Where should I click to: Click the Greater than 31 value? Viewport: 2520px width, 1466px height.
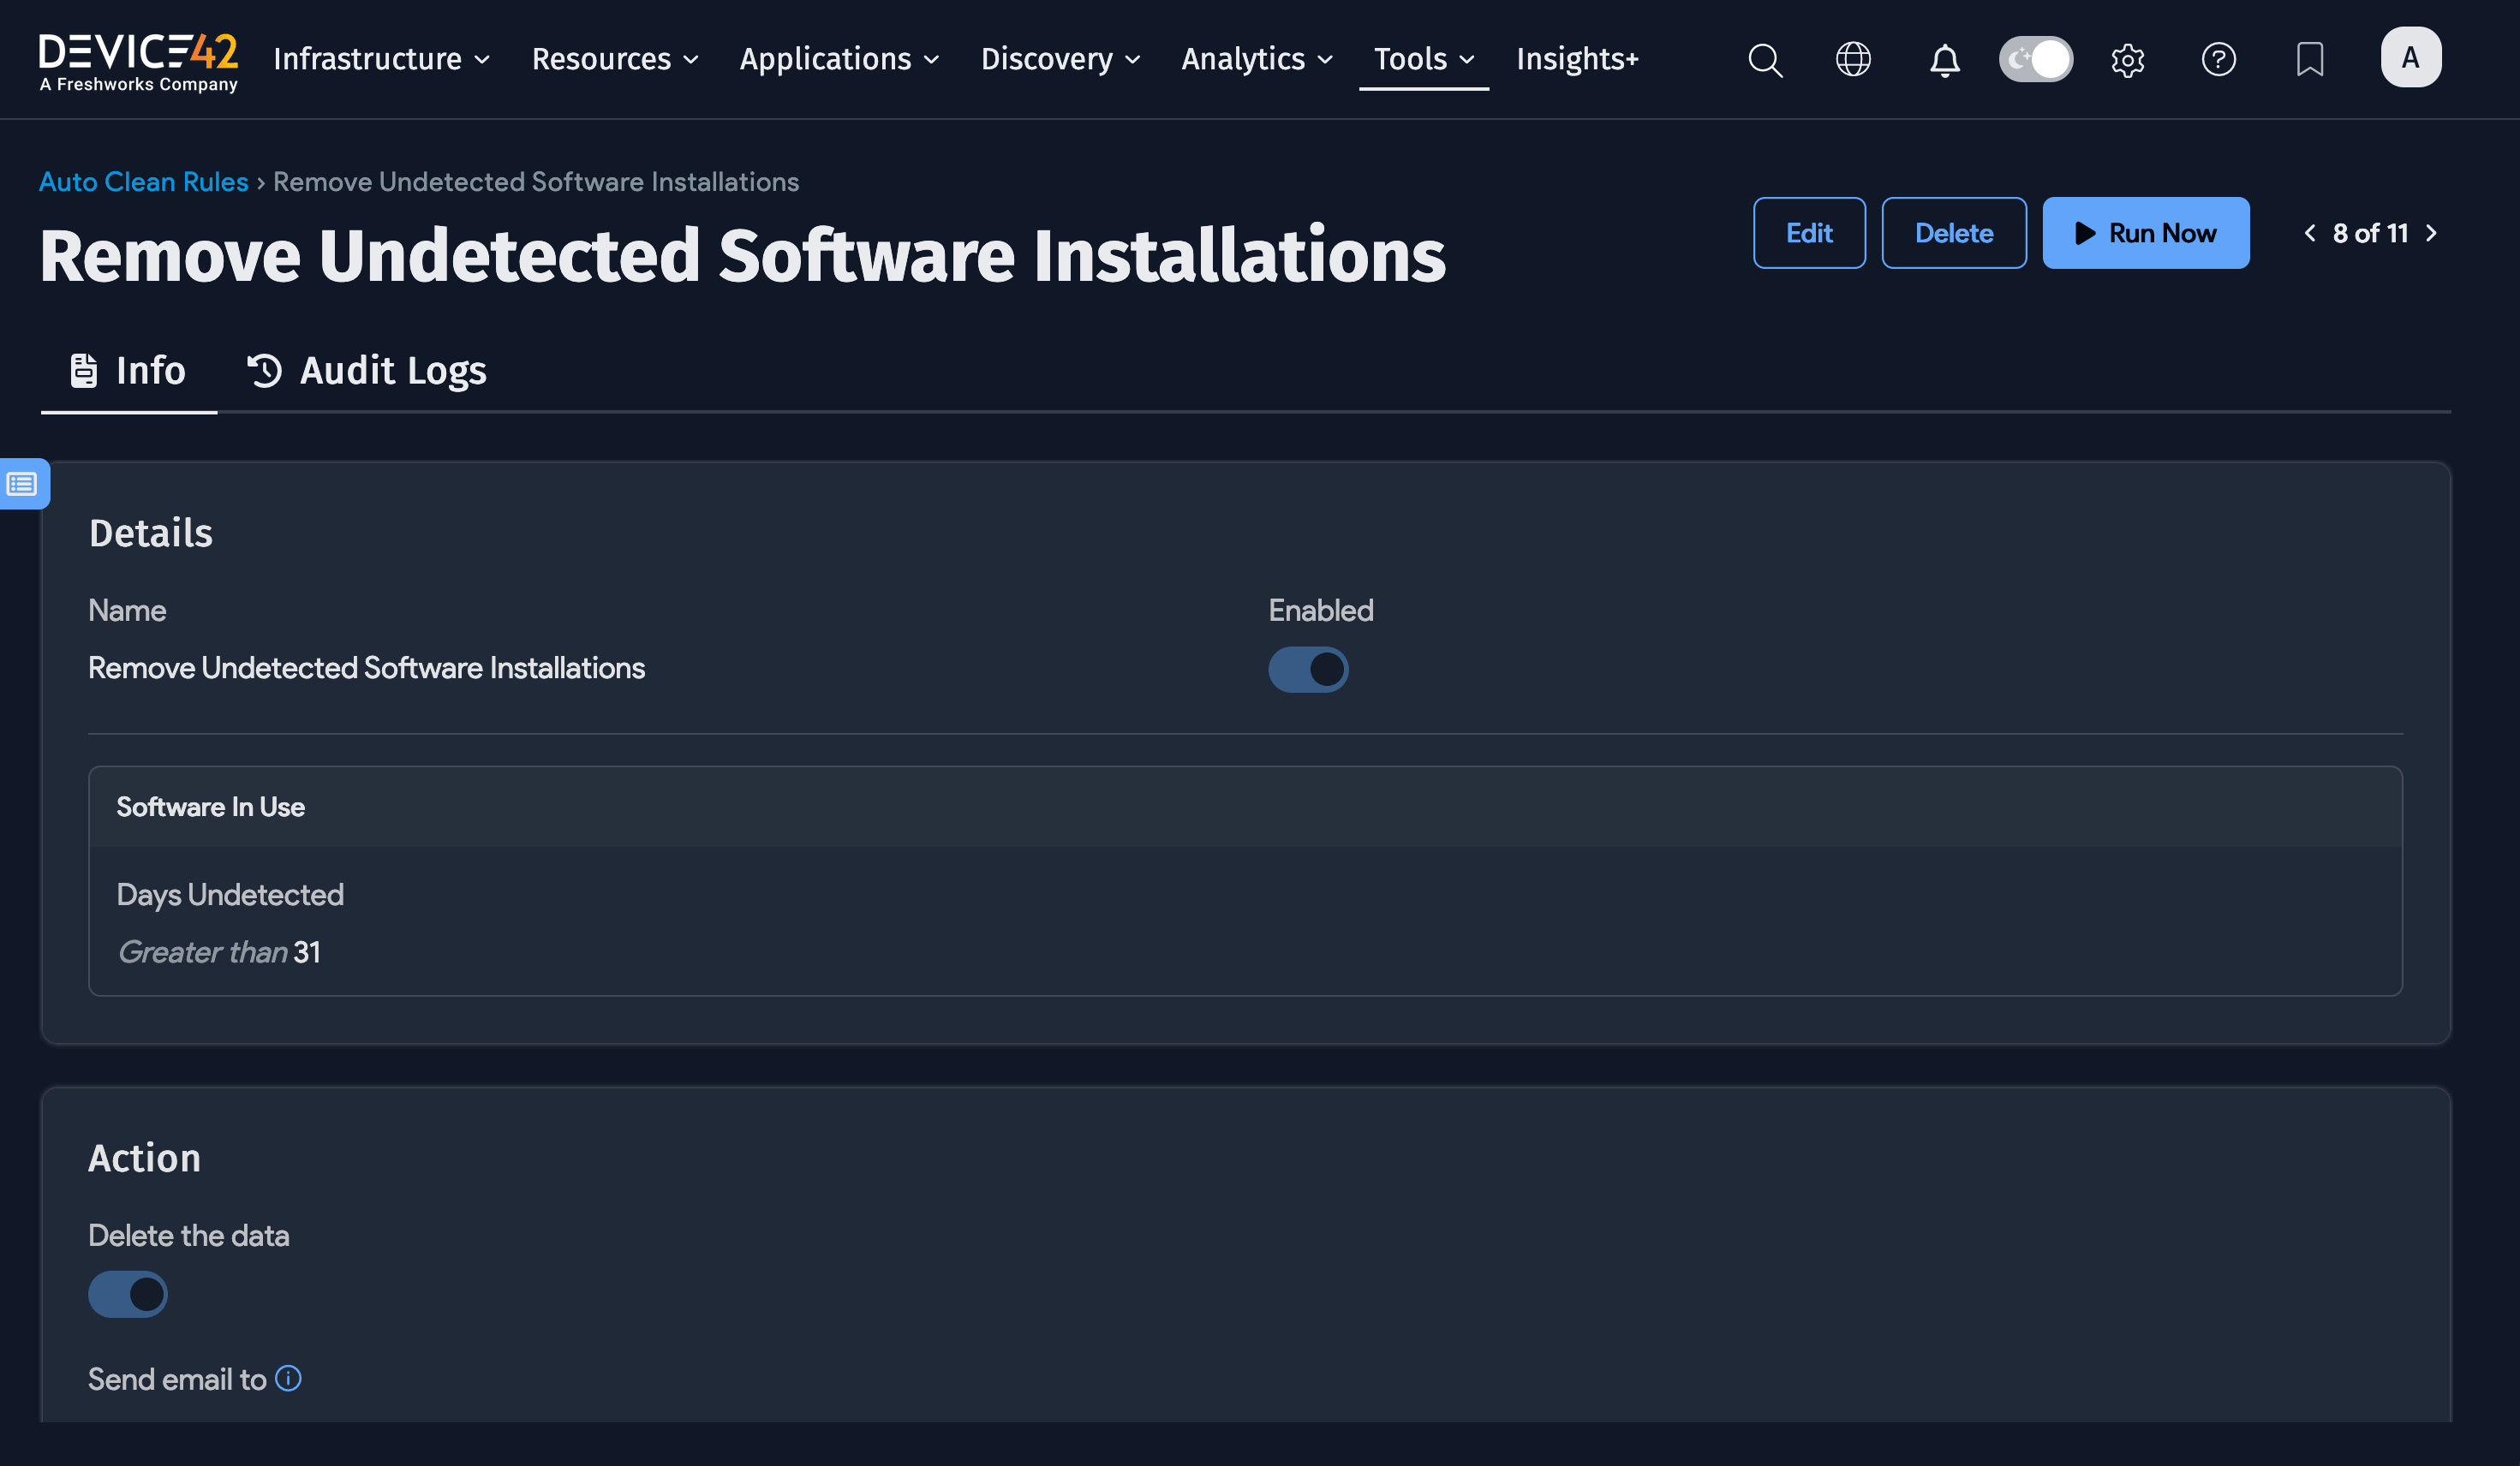219,952
